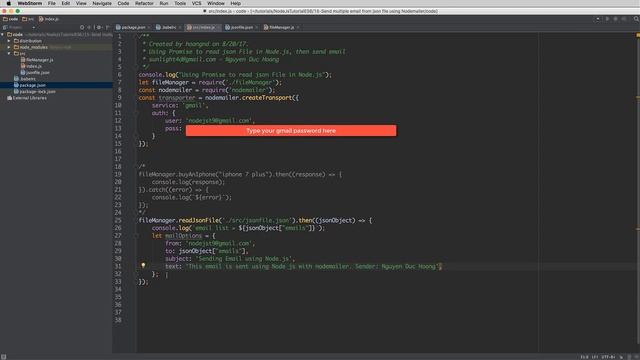This screenshot has width=640, height=360.
Task: Open the View menu
Action: point(81,3)
